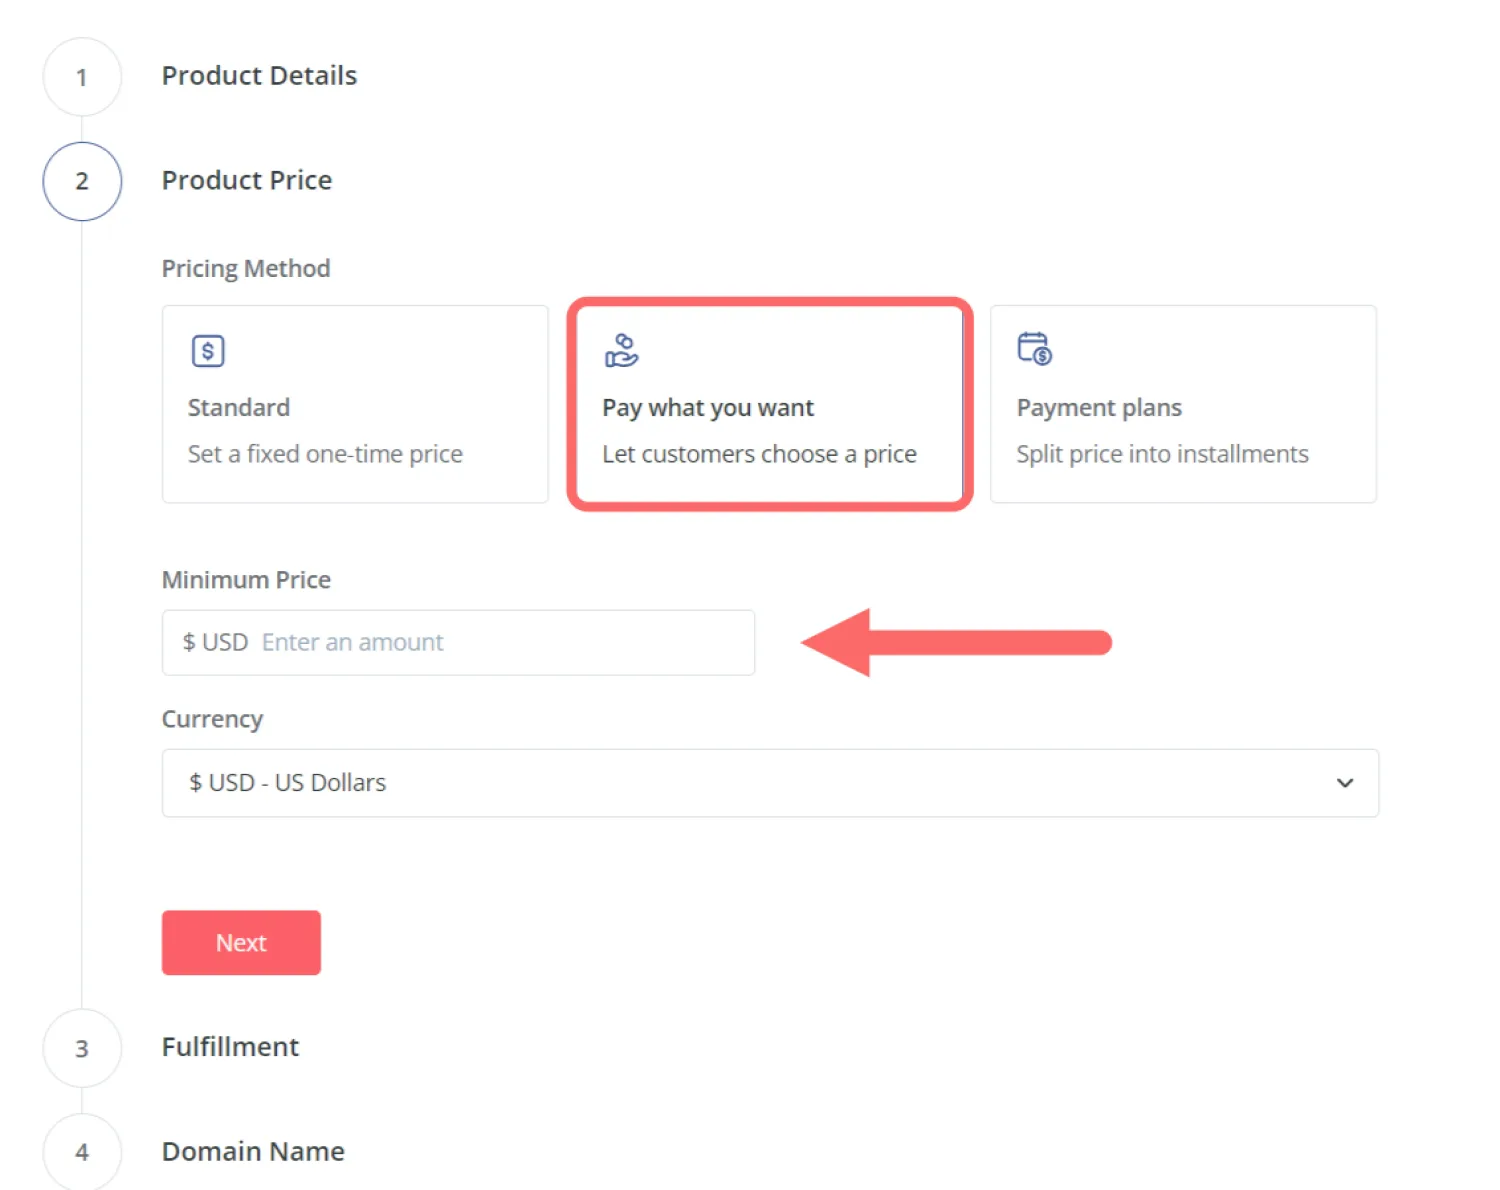Open the Fulfillment step heading
The height and width of the screenshot is (1190, 1500).
(230, 1047)
